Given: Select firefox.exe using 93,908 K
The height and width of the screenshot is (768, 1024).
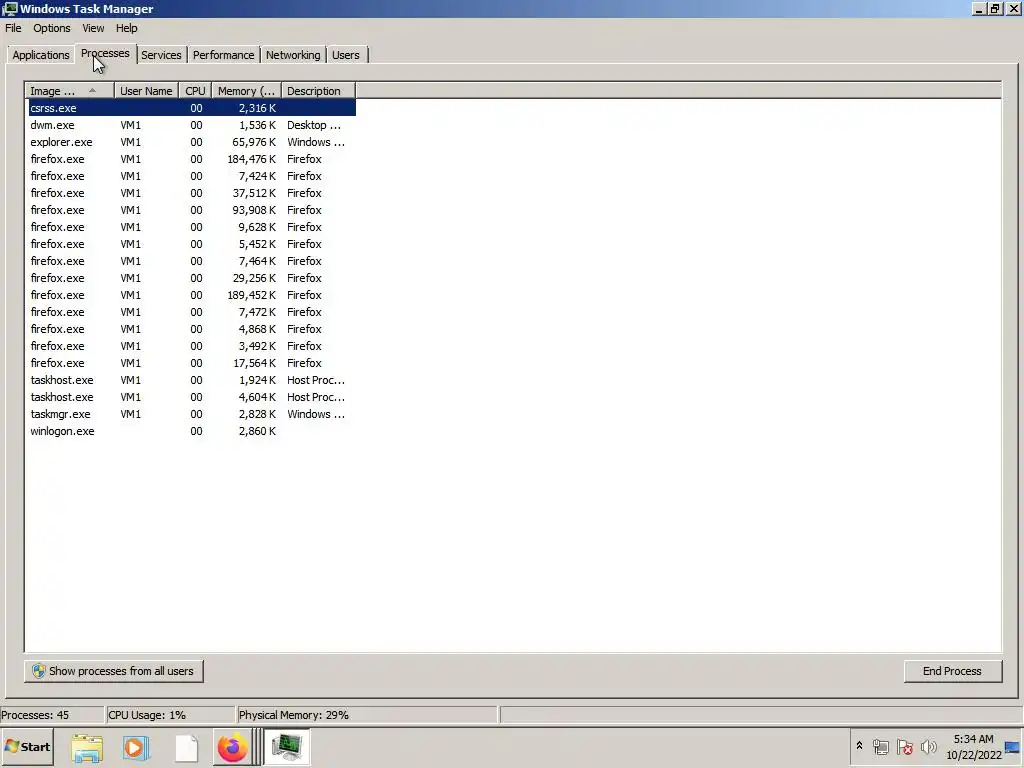Looking at the screenshot, I should click(190, 210).
